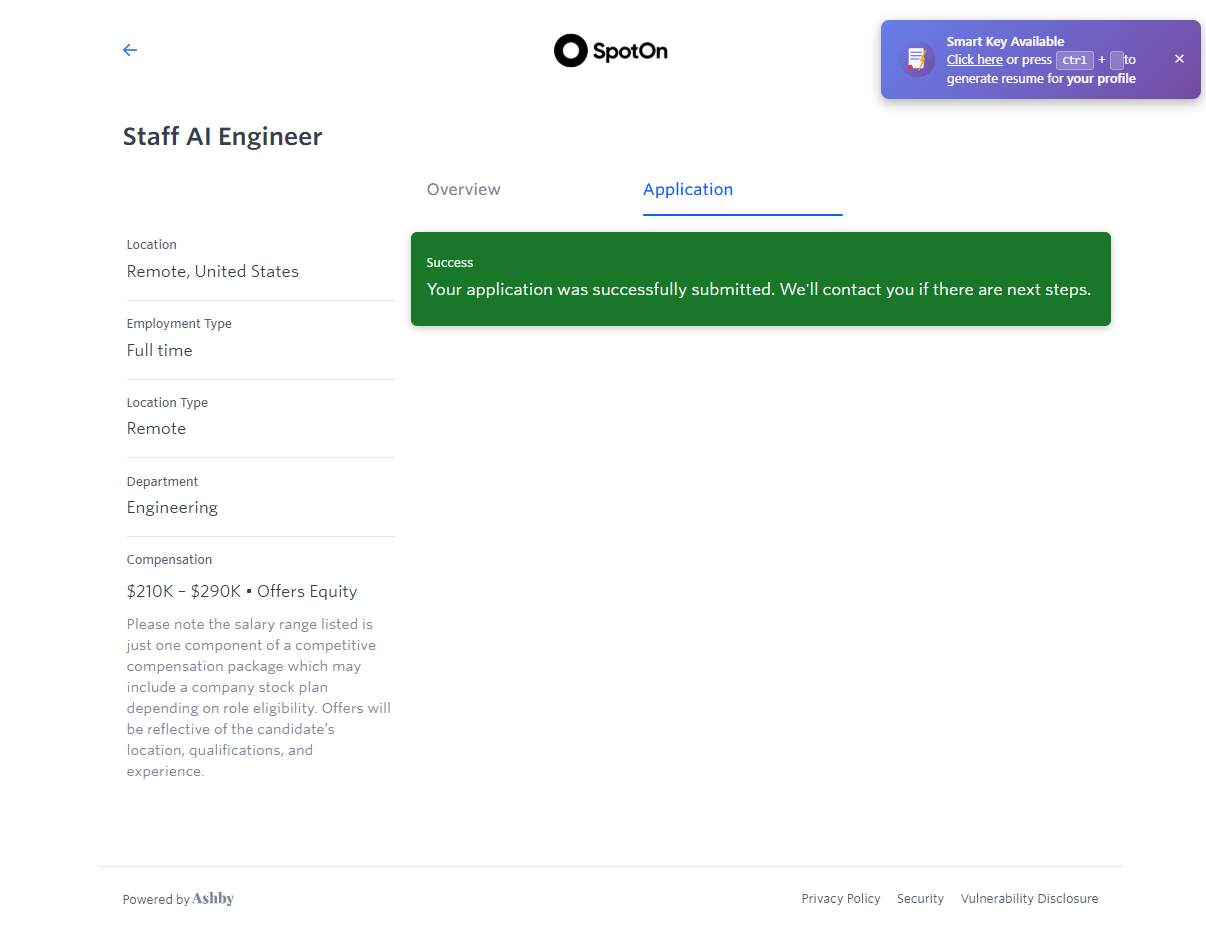
Task: Open the Privacy Policy link
Action: pos(840,899)
